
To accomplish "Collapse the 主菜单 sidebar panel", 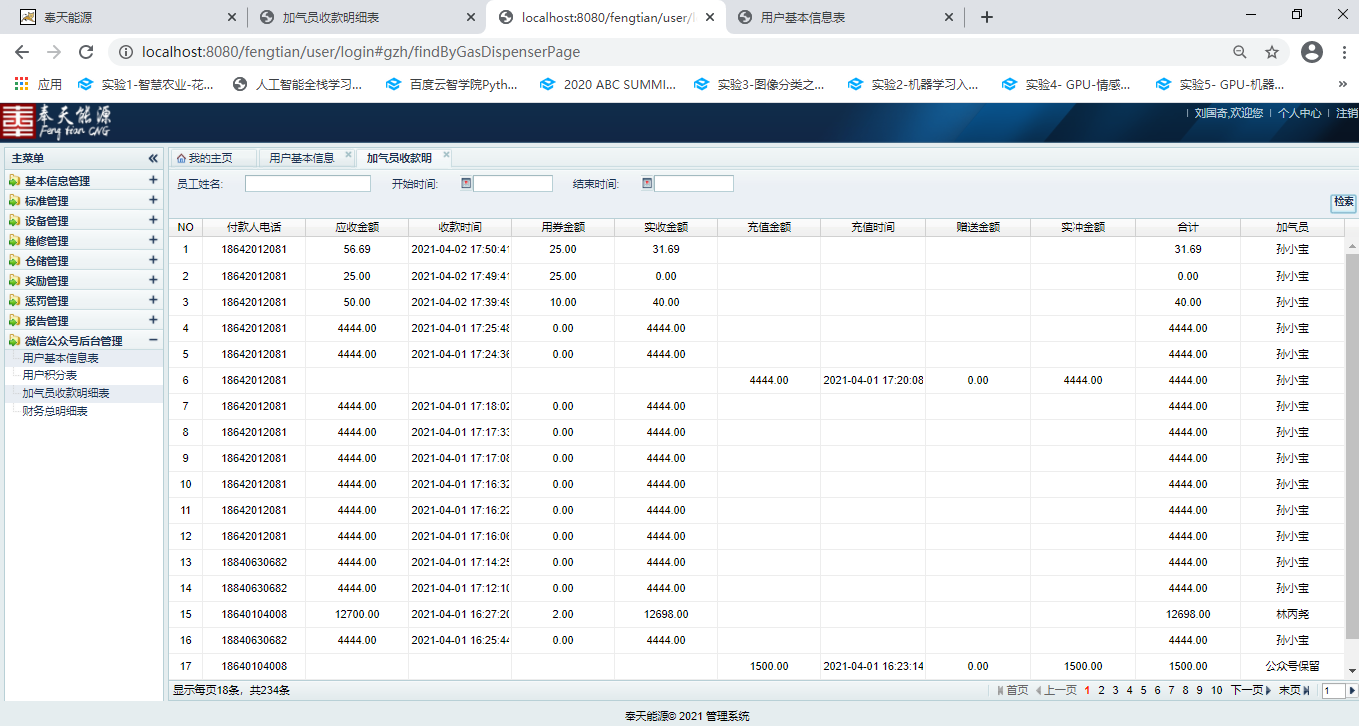I will (x=153, y=158).
